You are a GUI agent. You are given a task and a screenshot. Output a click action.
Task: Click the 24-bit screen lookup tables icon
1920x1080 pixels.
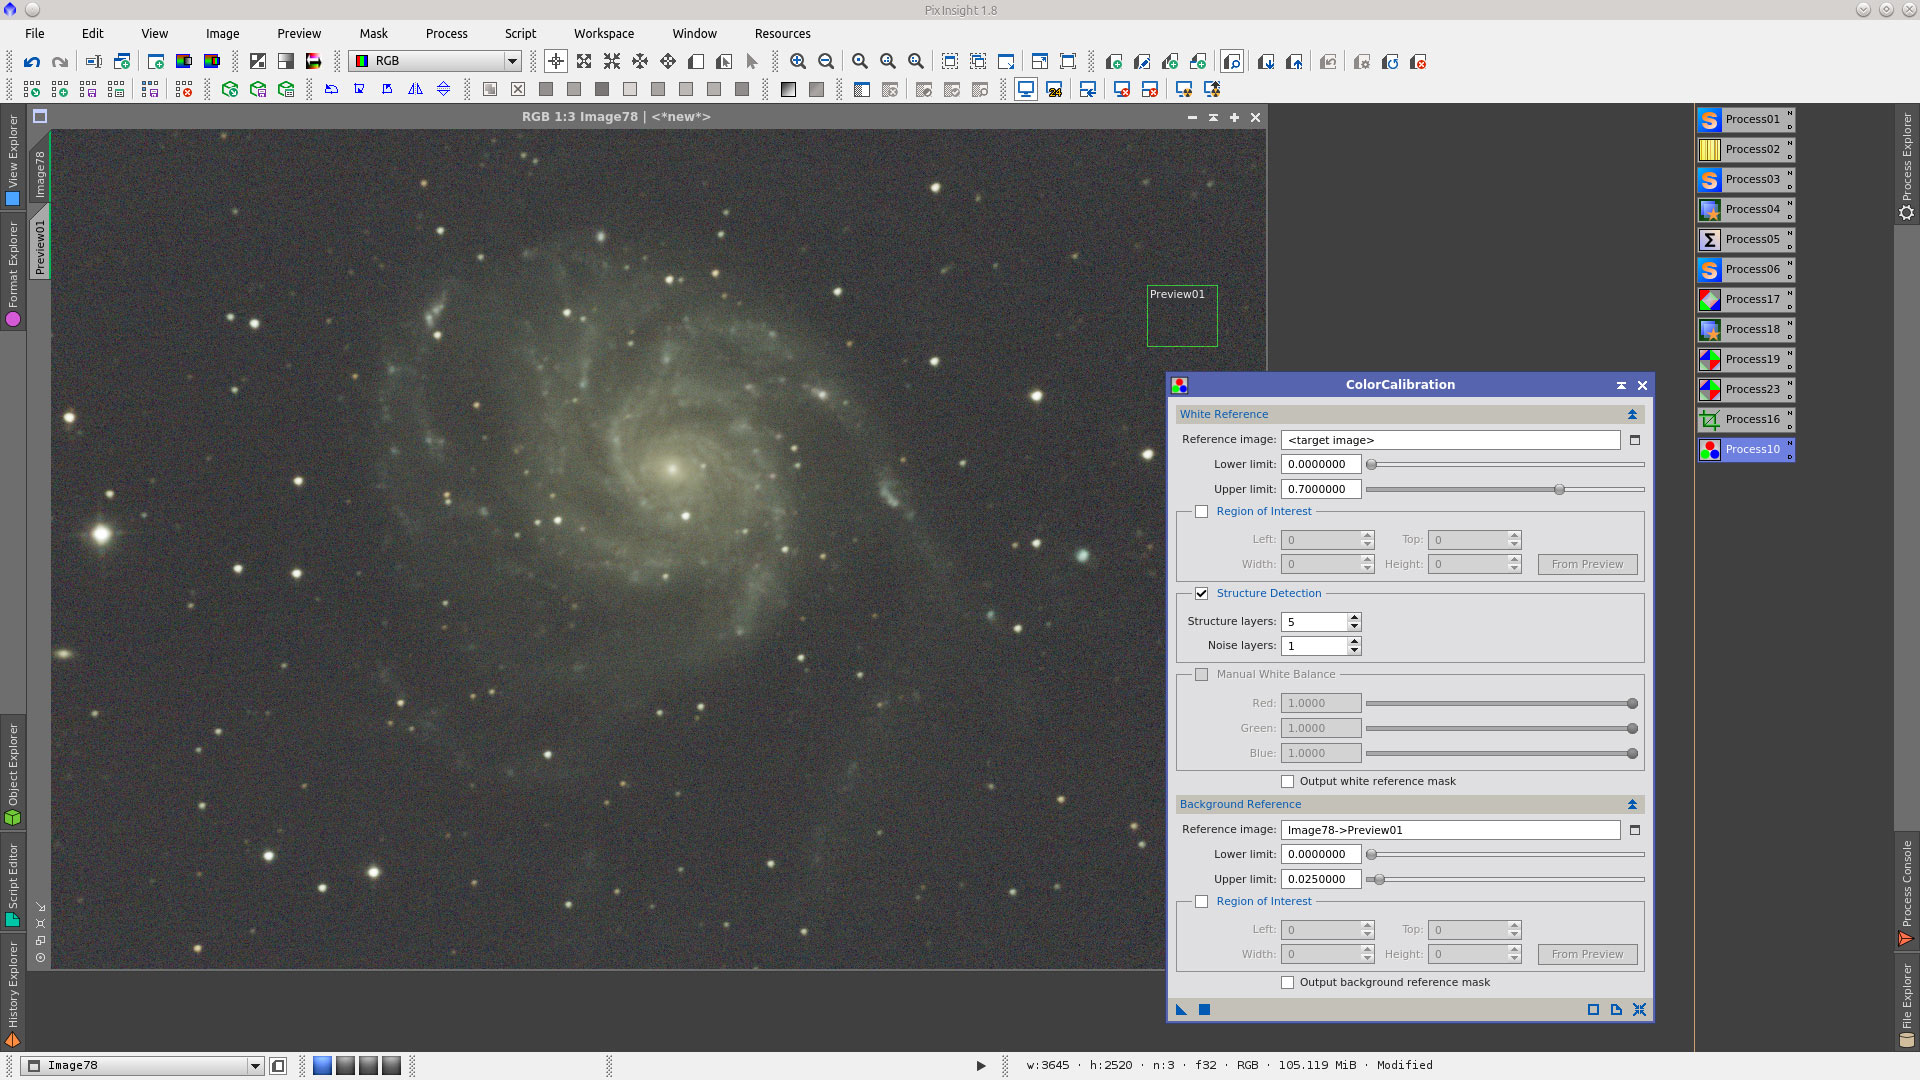point(1055,91)
